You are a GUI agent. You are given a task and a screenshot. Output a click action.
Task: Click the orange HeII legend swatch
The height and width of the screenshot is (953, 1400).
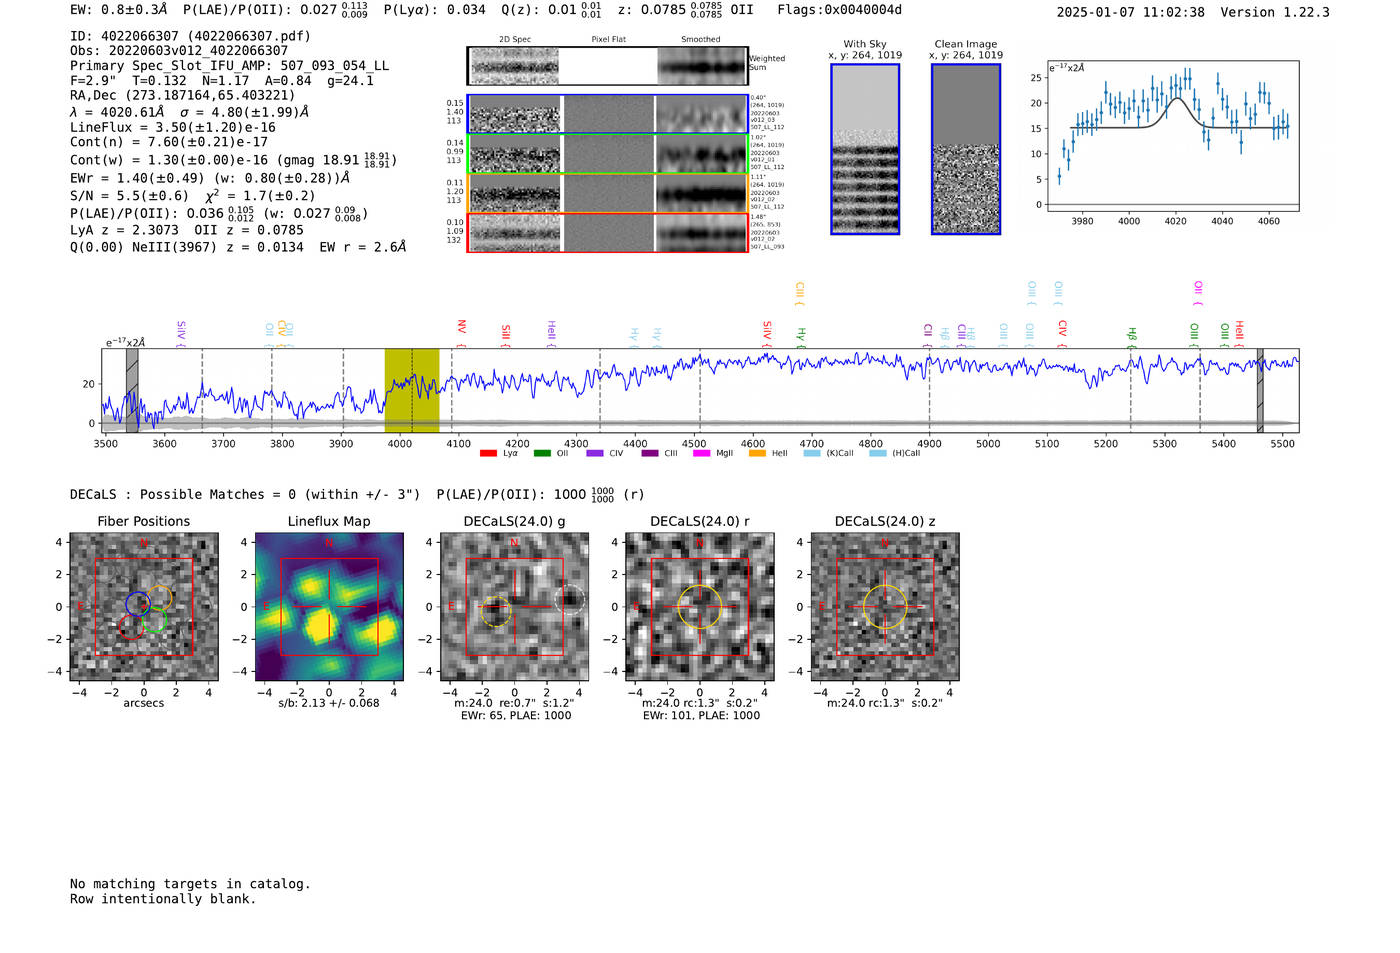(x=757, y=454)
